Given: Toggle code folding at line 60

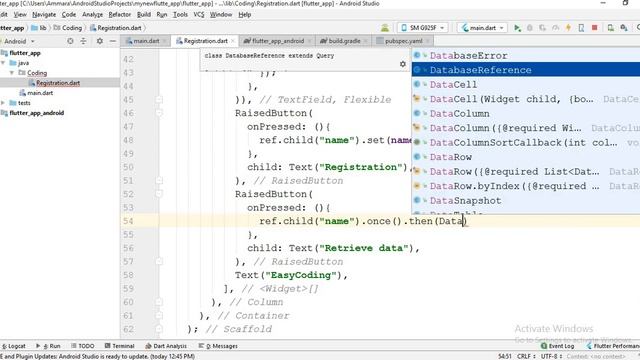Looking at the screenshot, I should (x=159, y=302).
